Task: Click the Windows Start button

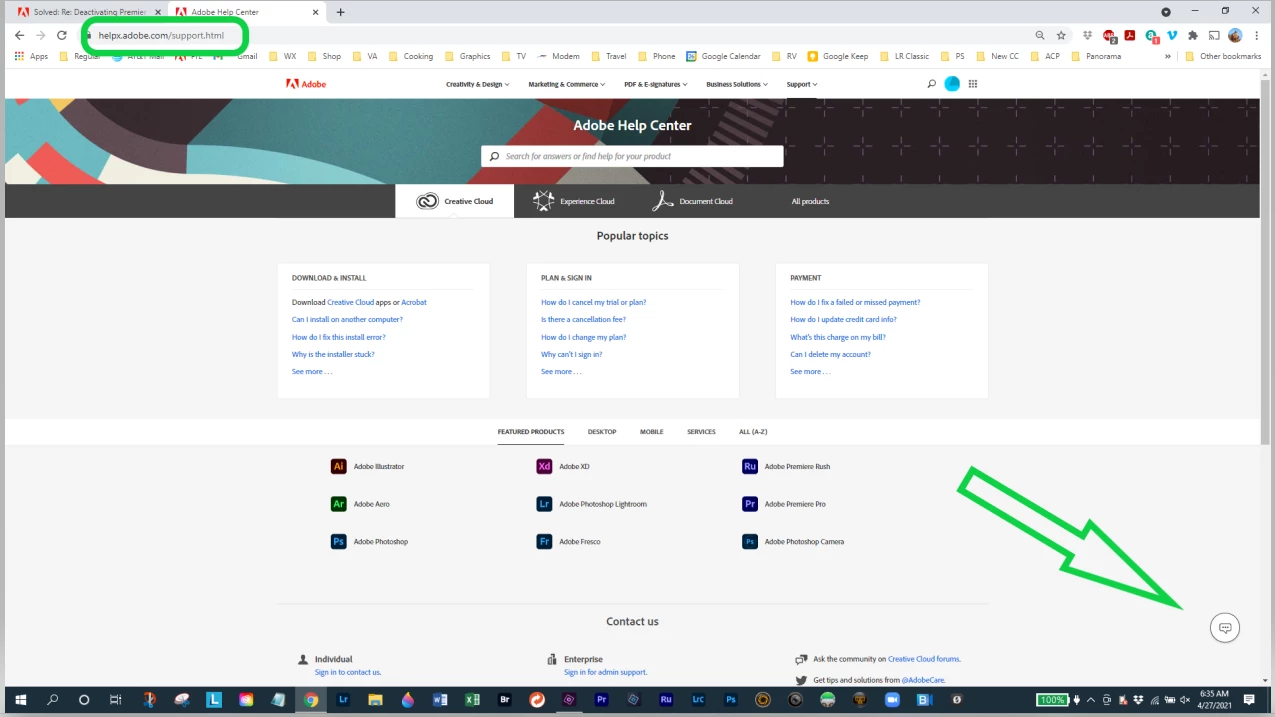Action: point(20,700)
